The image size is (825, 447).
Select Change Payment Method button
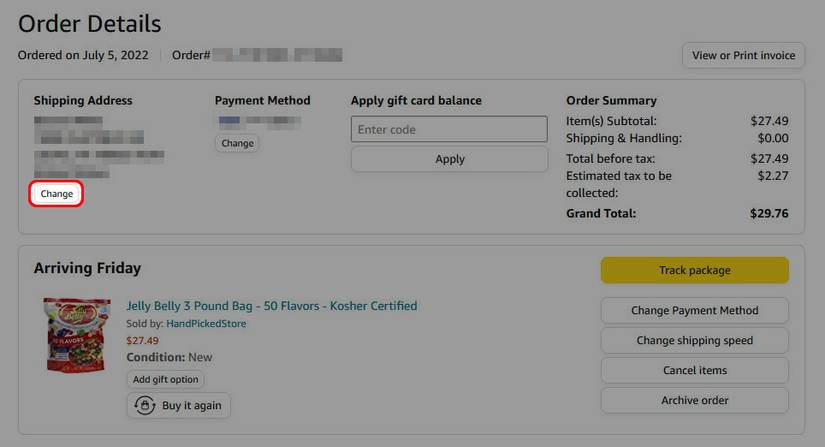tap(694, 310)
